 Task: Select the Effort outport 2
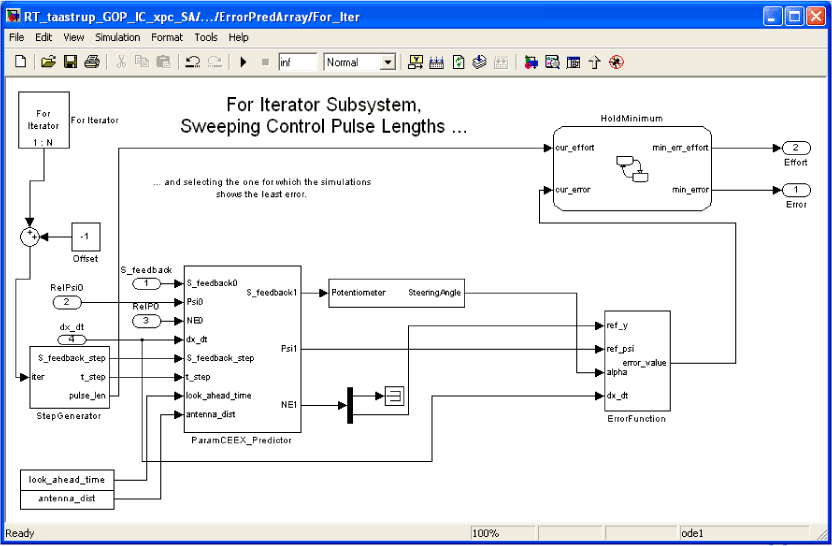796,148
